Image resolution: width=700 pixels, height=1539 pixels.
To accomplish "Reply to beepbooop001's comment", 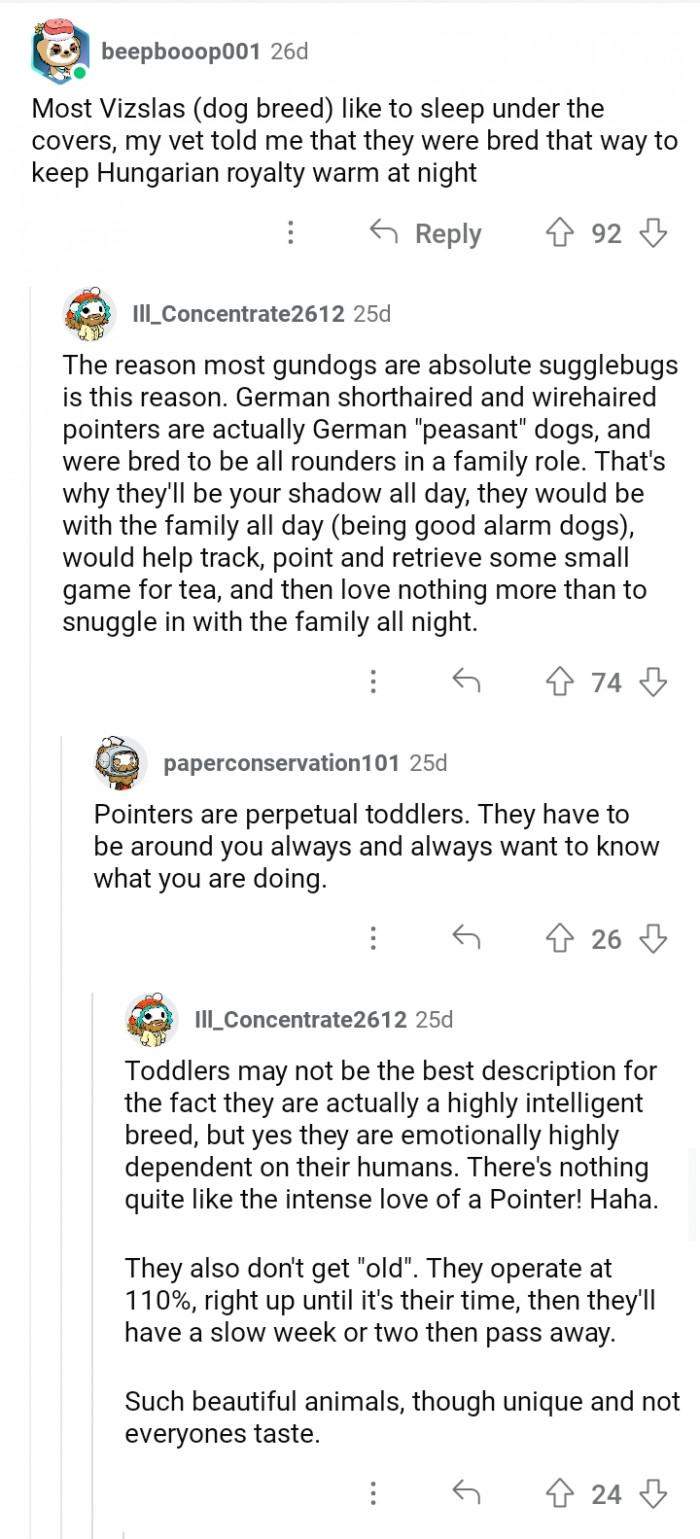I will (426, 234).
